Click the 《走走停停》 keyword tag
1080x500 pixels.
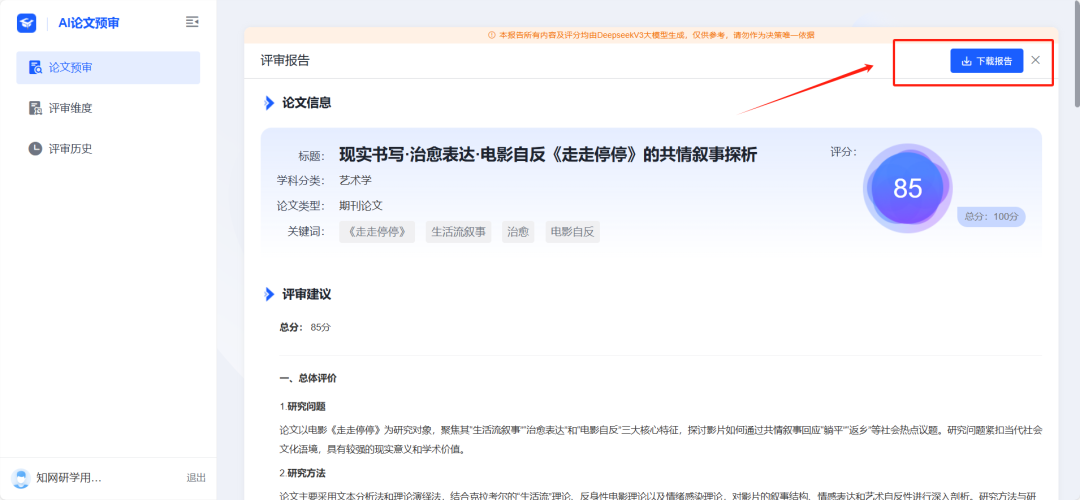pyautogui.click(x=377, y=232)
